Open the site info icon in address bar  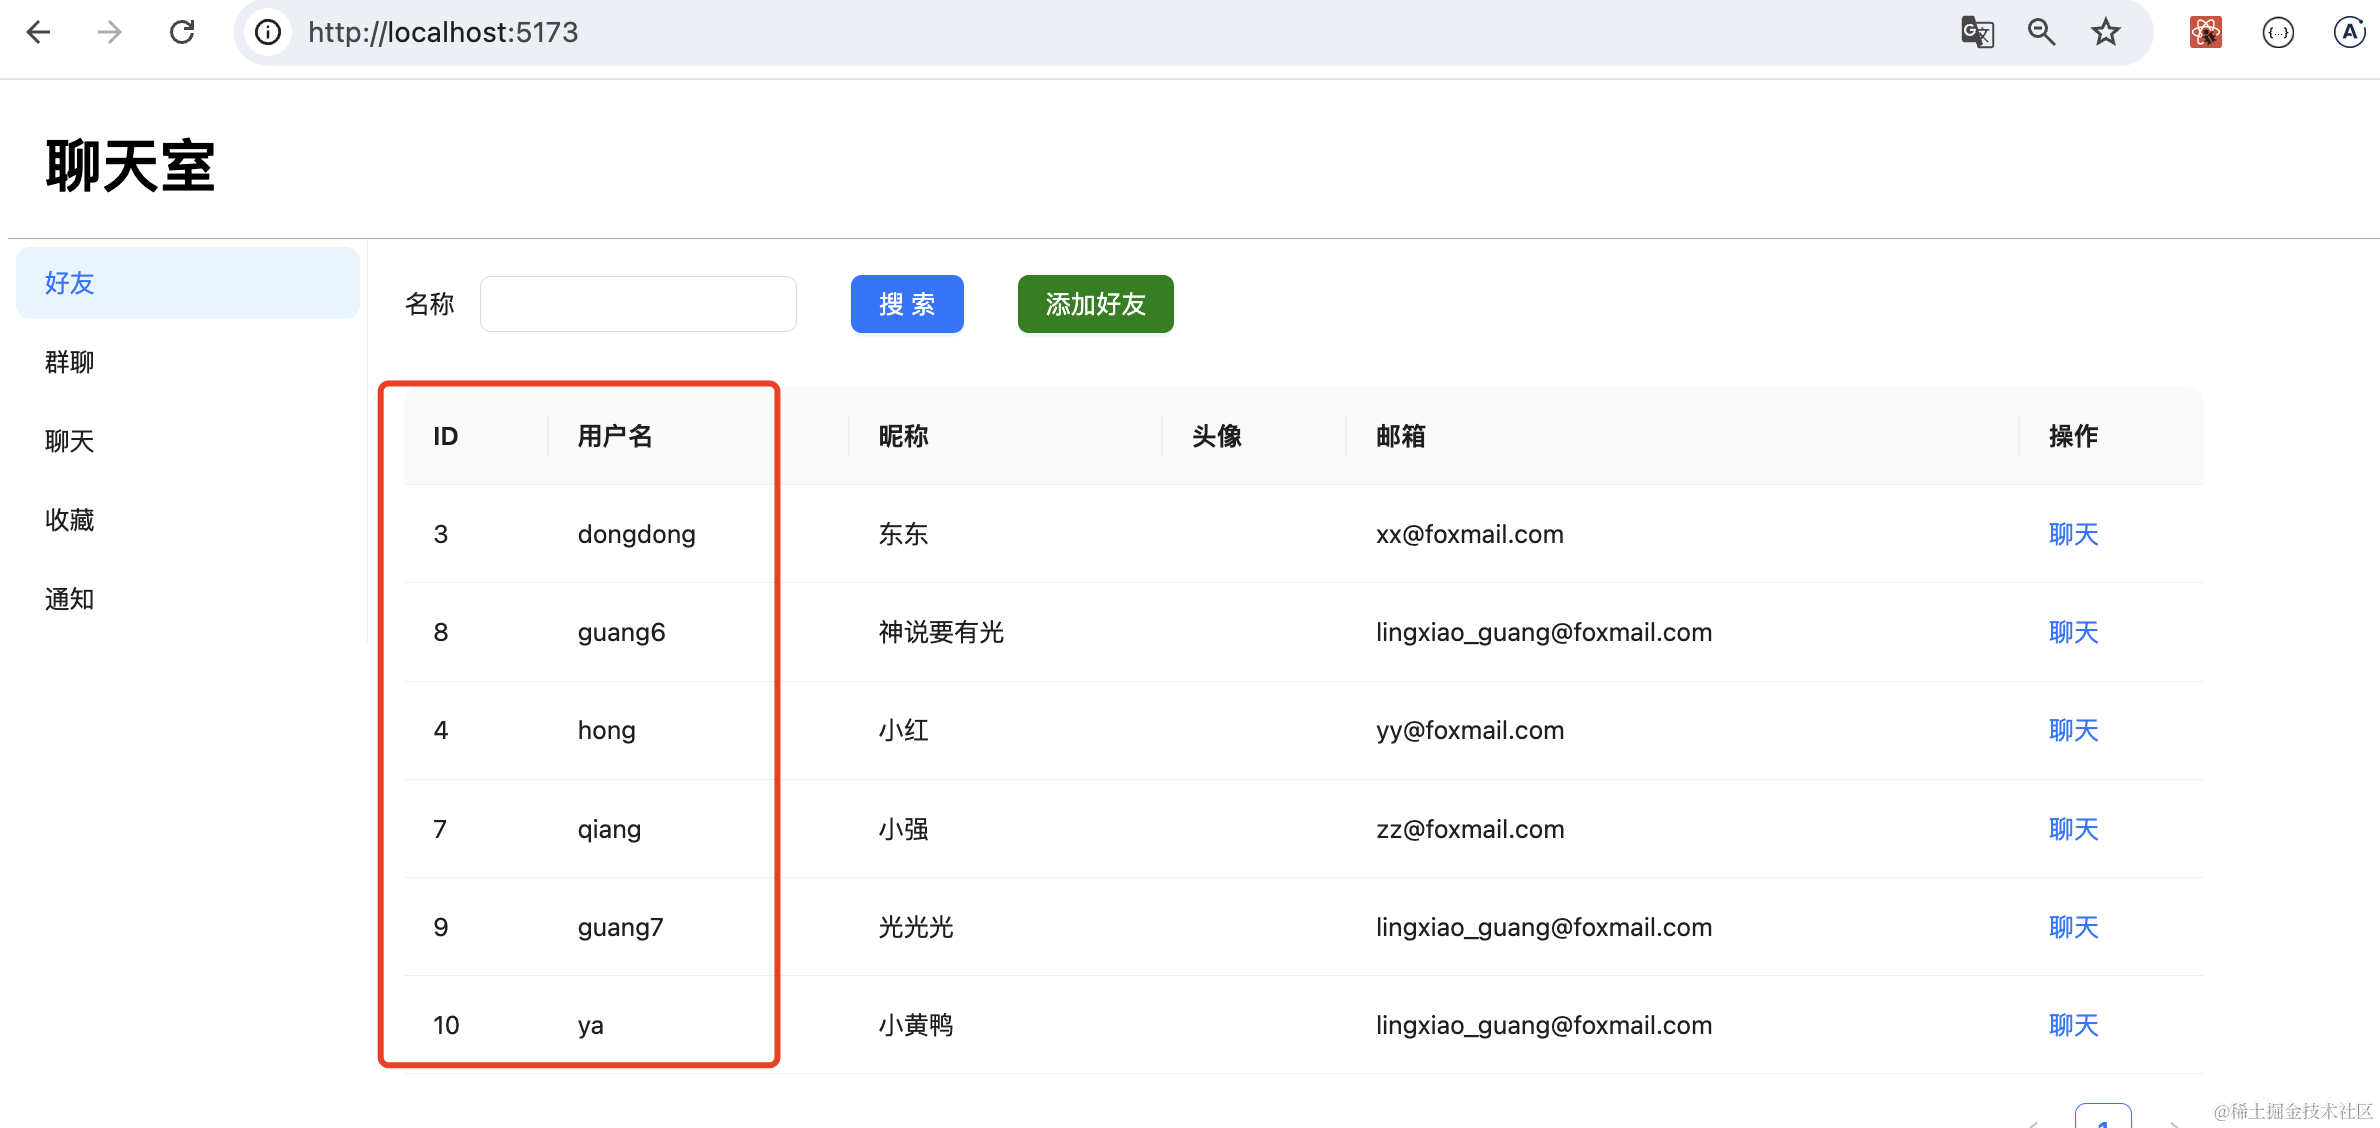click(268, 32)
